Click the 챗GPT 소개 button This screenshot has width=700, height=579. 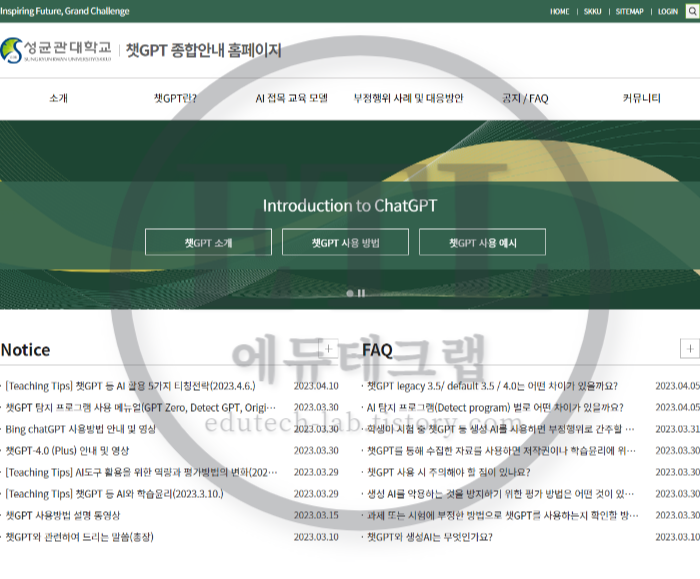[x=208, y=242]
